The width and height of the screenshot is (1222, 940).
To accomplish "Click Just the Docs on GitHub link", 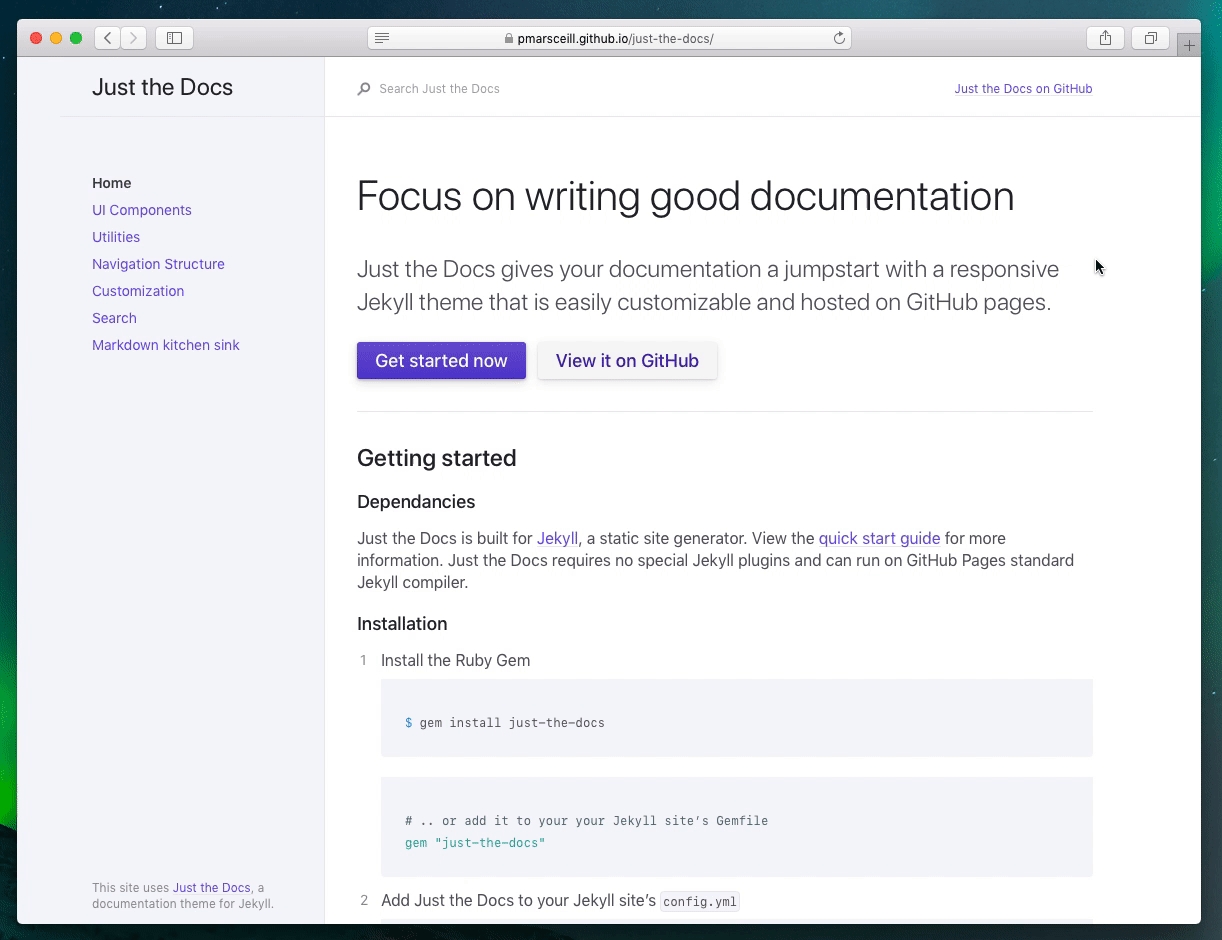I will 1023,89.
